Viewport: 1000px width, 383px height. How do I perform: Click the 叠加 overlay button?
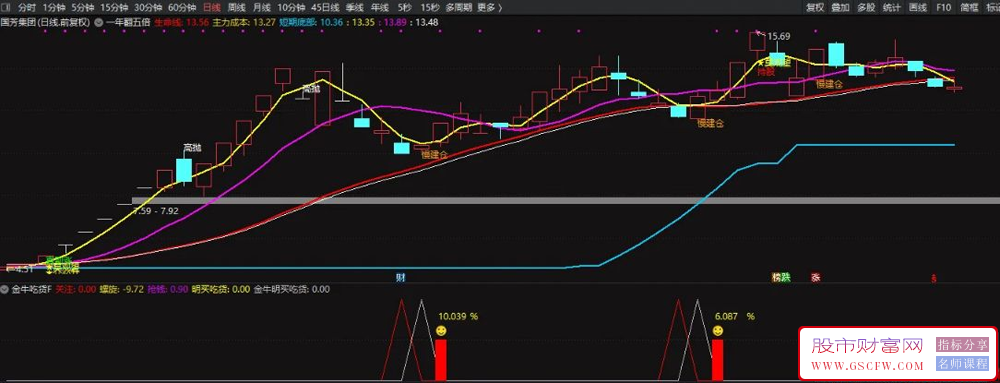[x=840, y=8]
